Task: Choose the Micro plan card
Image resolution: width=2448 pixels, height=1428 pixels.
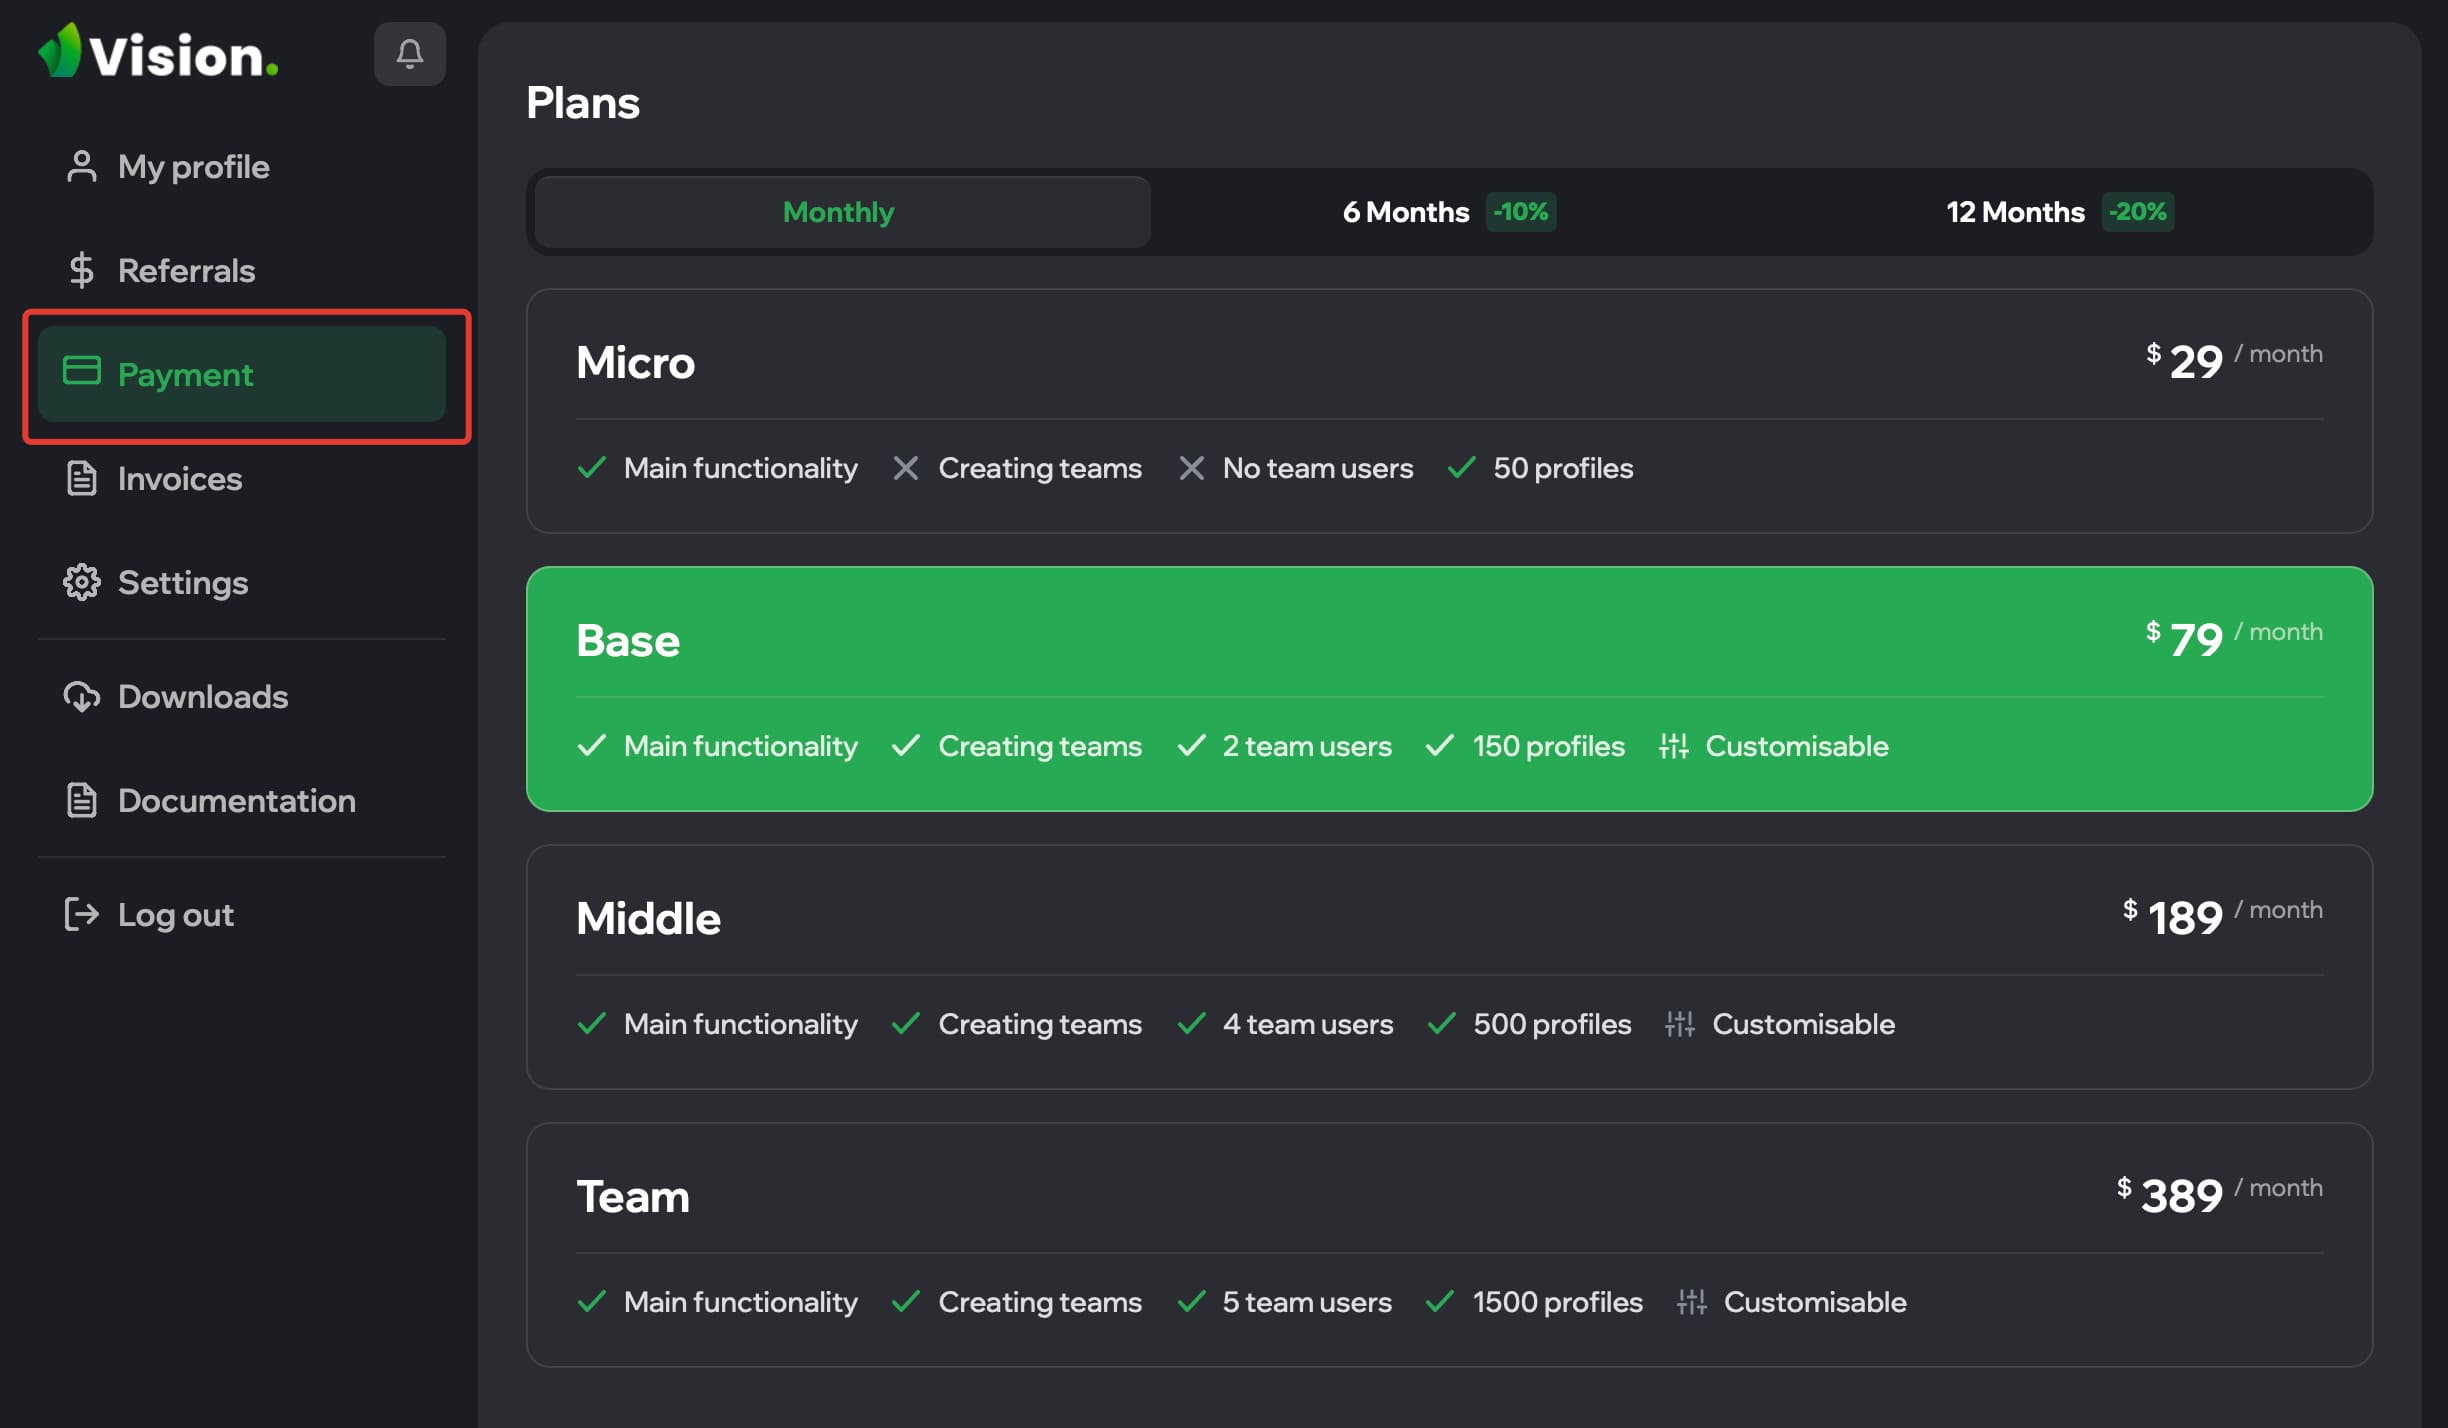Action: tap(1449, 411)
